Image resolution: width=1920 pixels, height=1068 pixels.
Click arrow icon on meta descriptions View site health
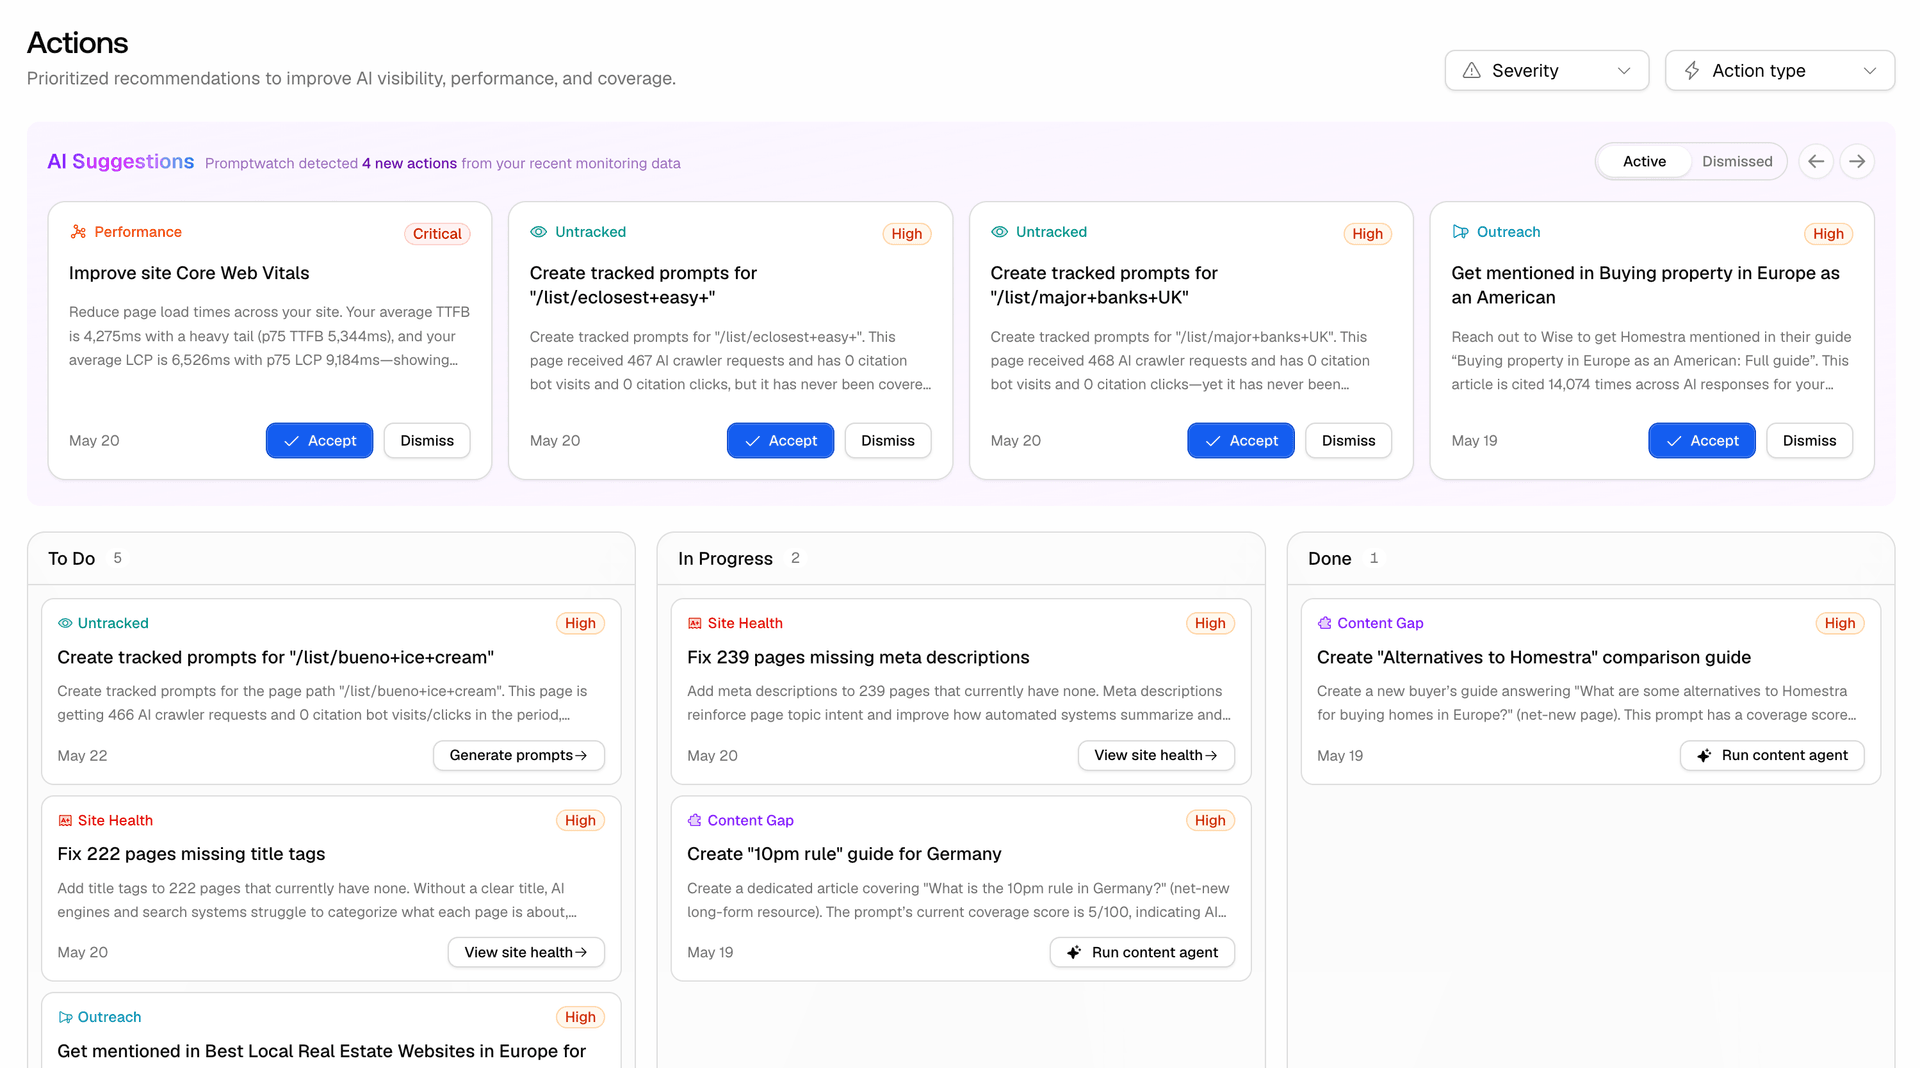coord(1211,755)
